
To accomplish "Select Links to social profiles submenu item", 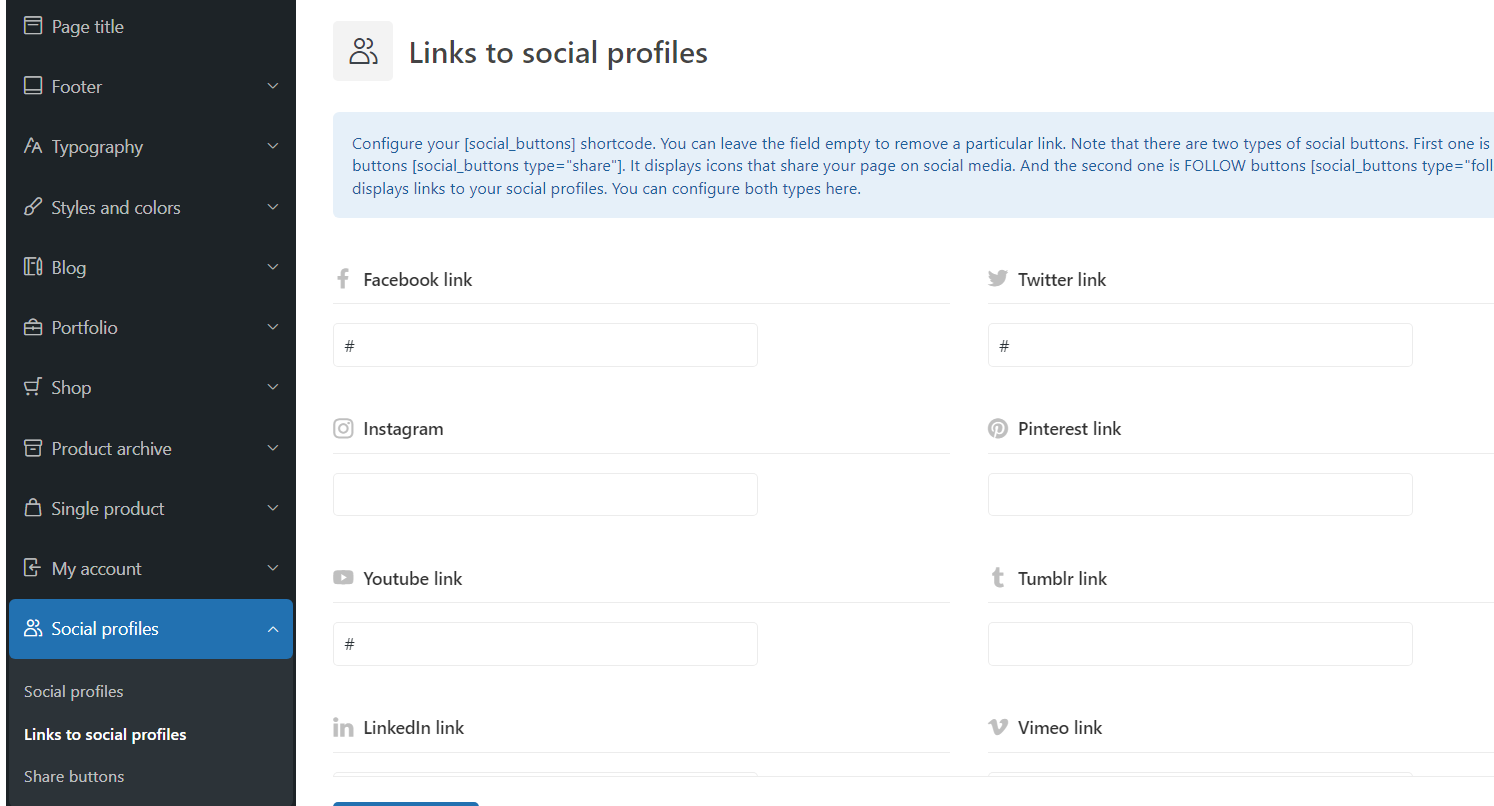I will 105,734.
